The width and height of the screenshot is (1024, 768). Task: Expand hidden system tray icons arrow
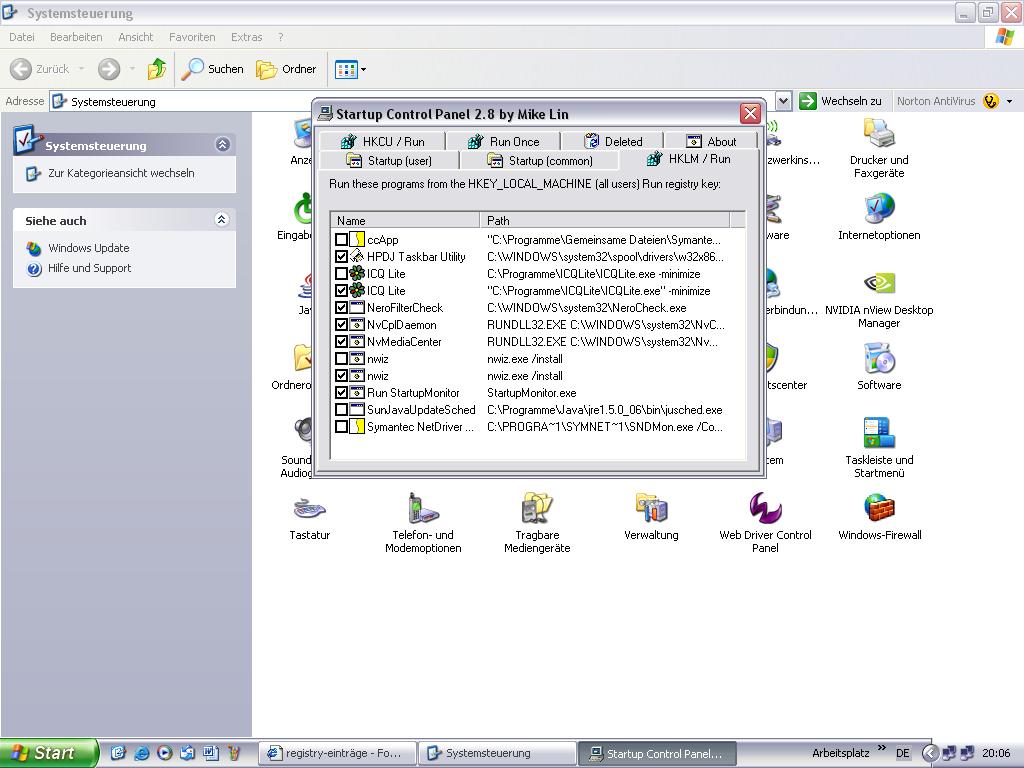[x=929, y=753]
